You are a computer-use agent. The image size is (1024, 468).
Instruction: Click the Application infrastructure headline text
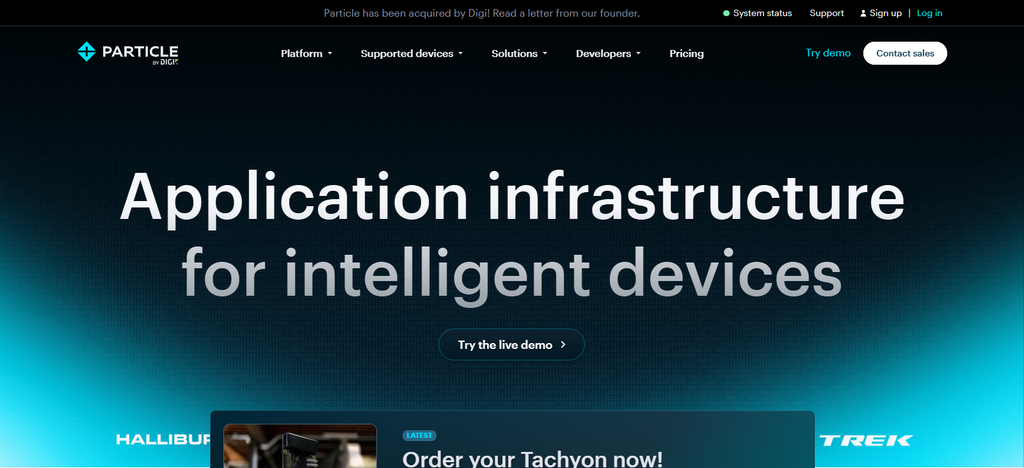coord(512,198)
